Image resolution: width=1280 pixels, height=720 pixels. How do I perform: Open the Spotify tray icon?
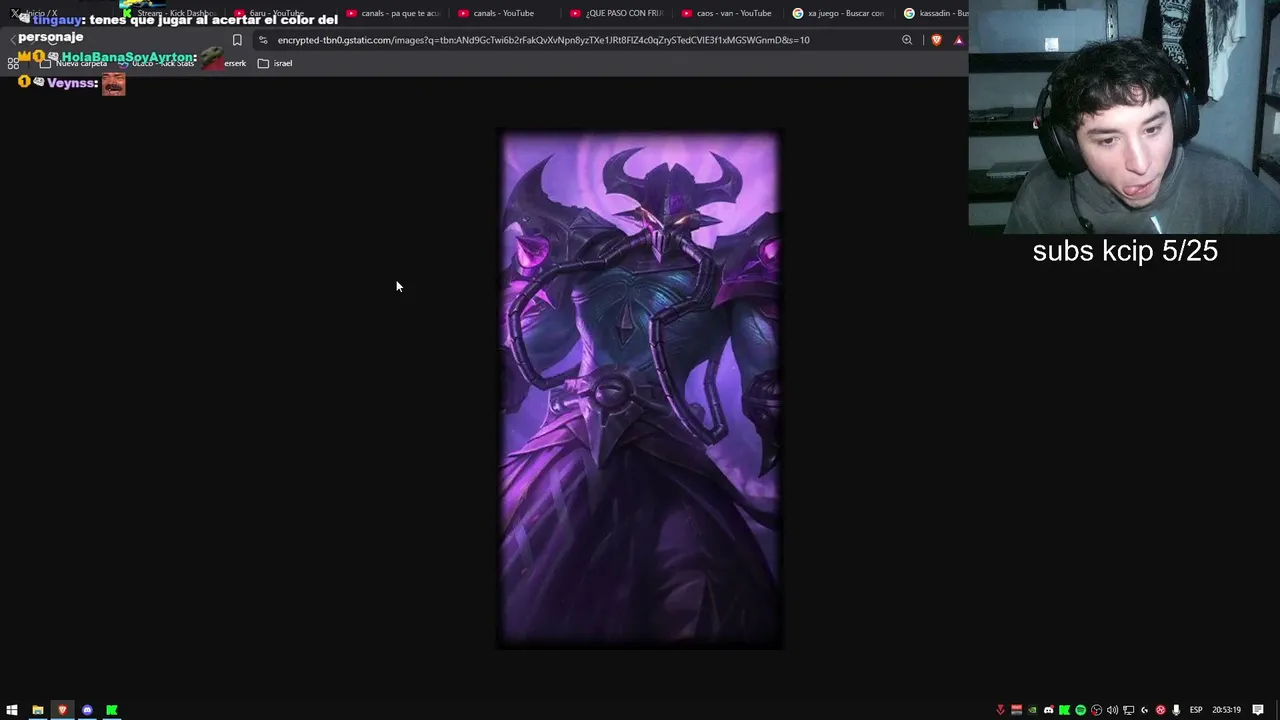(x=1080, y=710)
